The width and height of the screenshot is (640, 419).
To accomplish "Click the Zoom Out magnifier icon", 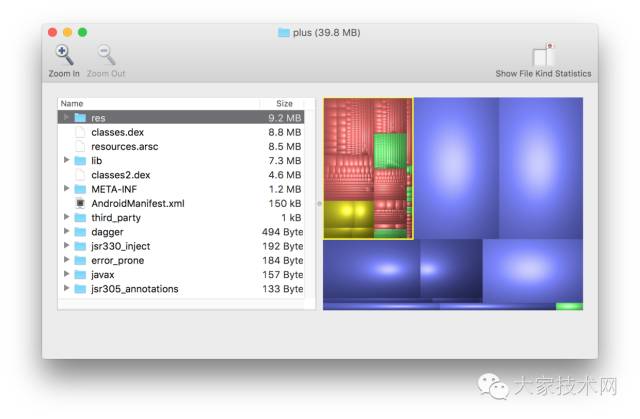I will pos(106,55).
